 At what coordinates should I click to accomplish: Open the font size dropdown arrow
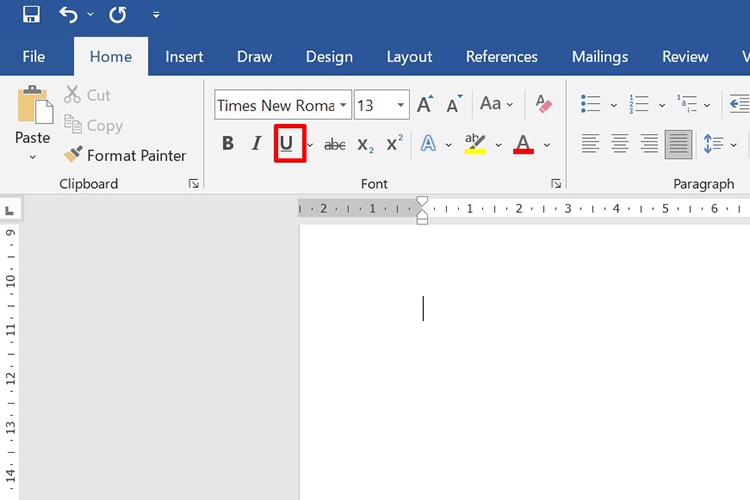[x=400, y=105]
